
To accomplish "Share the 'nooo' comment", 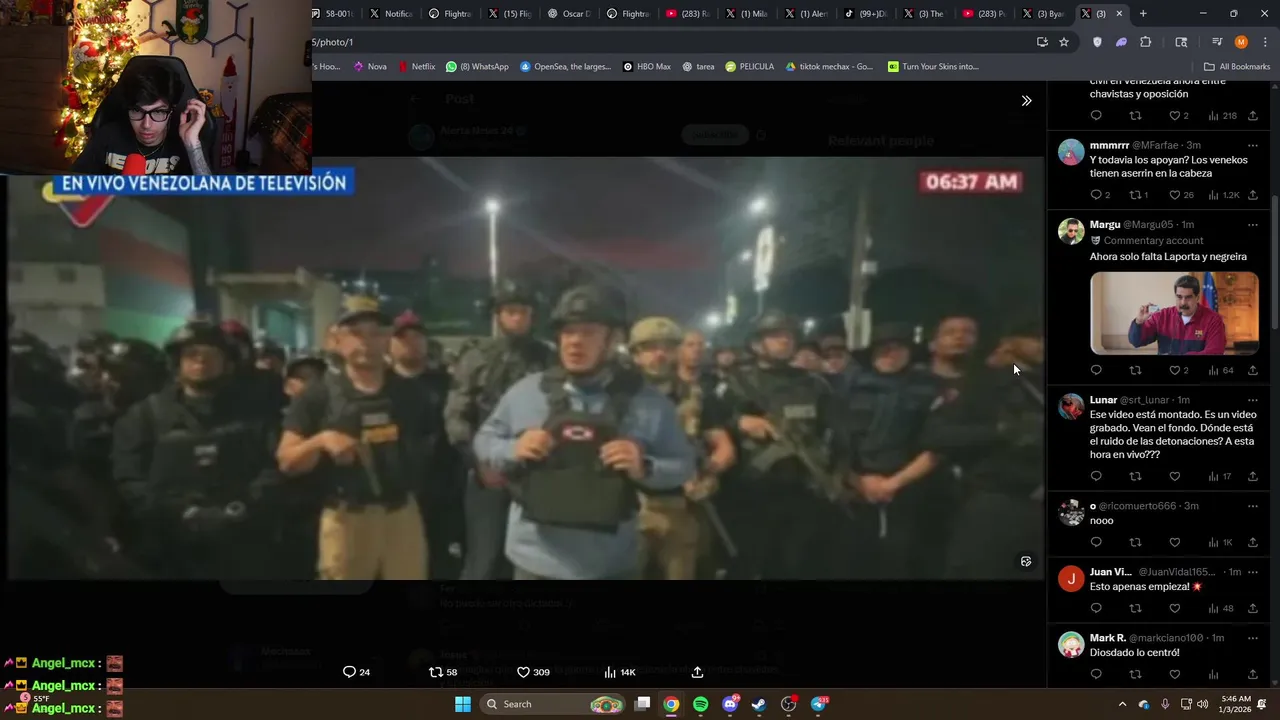I will 1252,542.
